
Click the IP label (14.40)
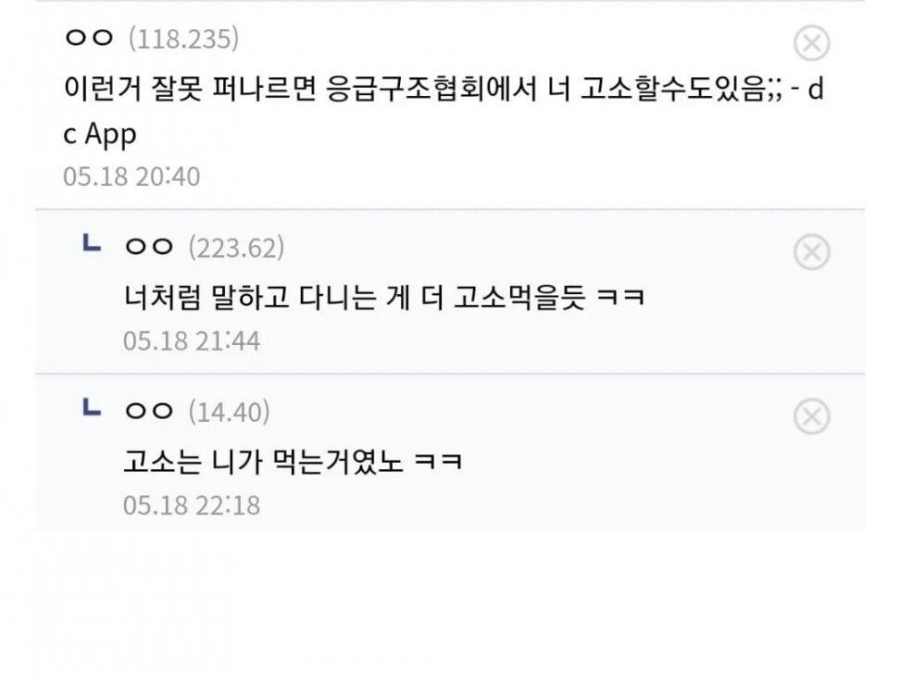(x=229, y=412)
